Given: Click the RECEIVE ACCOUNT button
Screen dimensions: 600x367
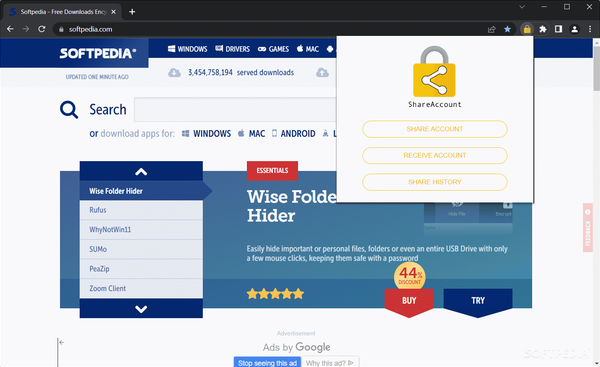Looking at the screenshot, I should coord(435,155).
